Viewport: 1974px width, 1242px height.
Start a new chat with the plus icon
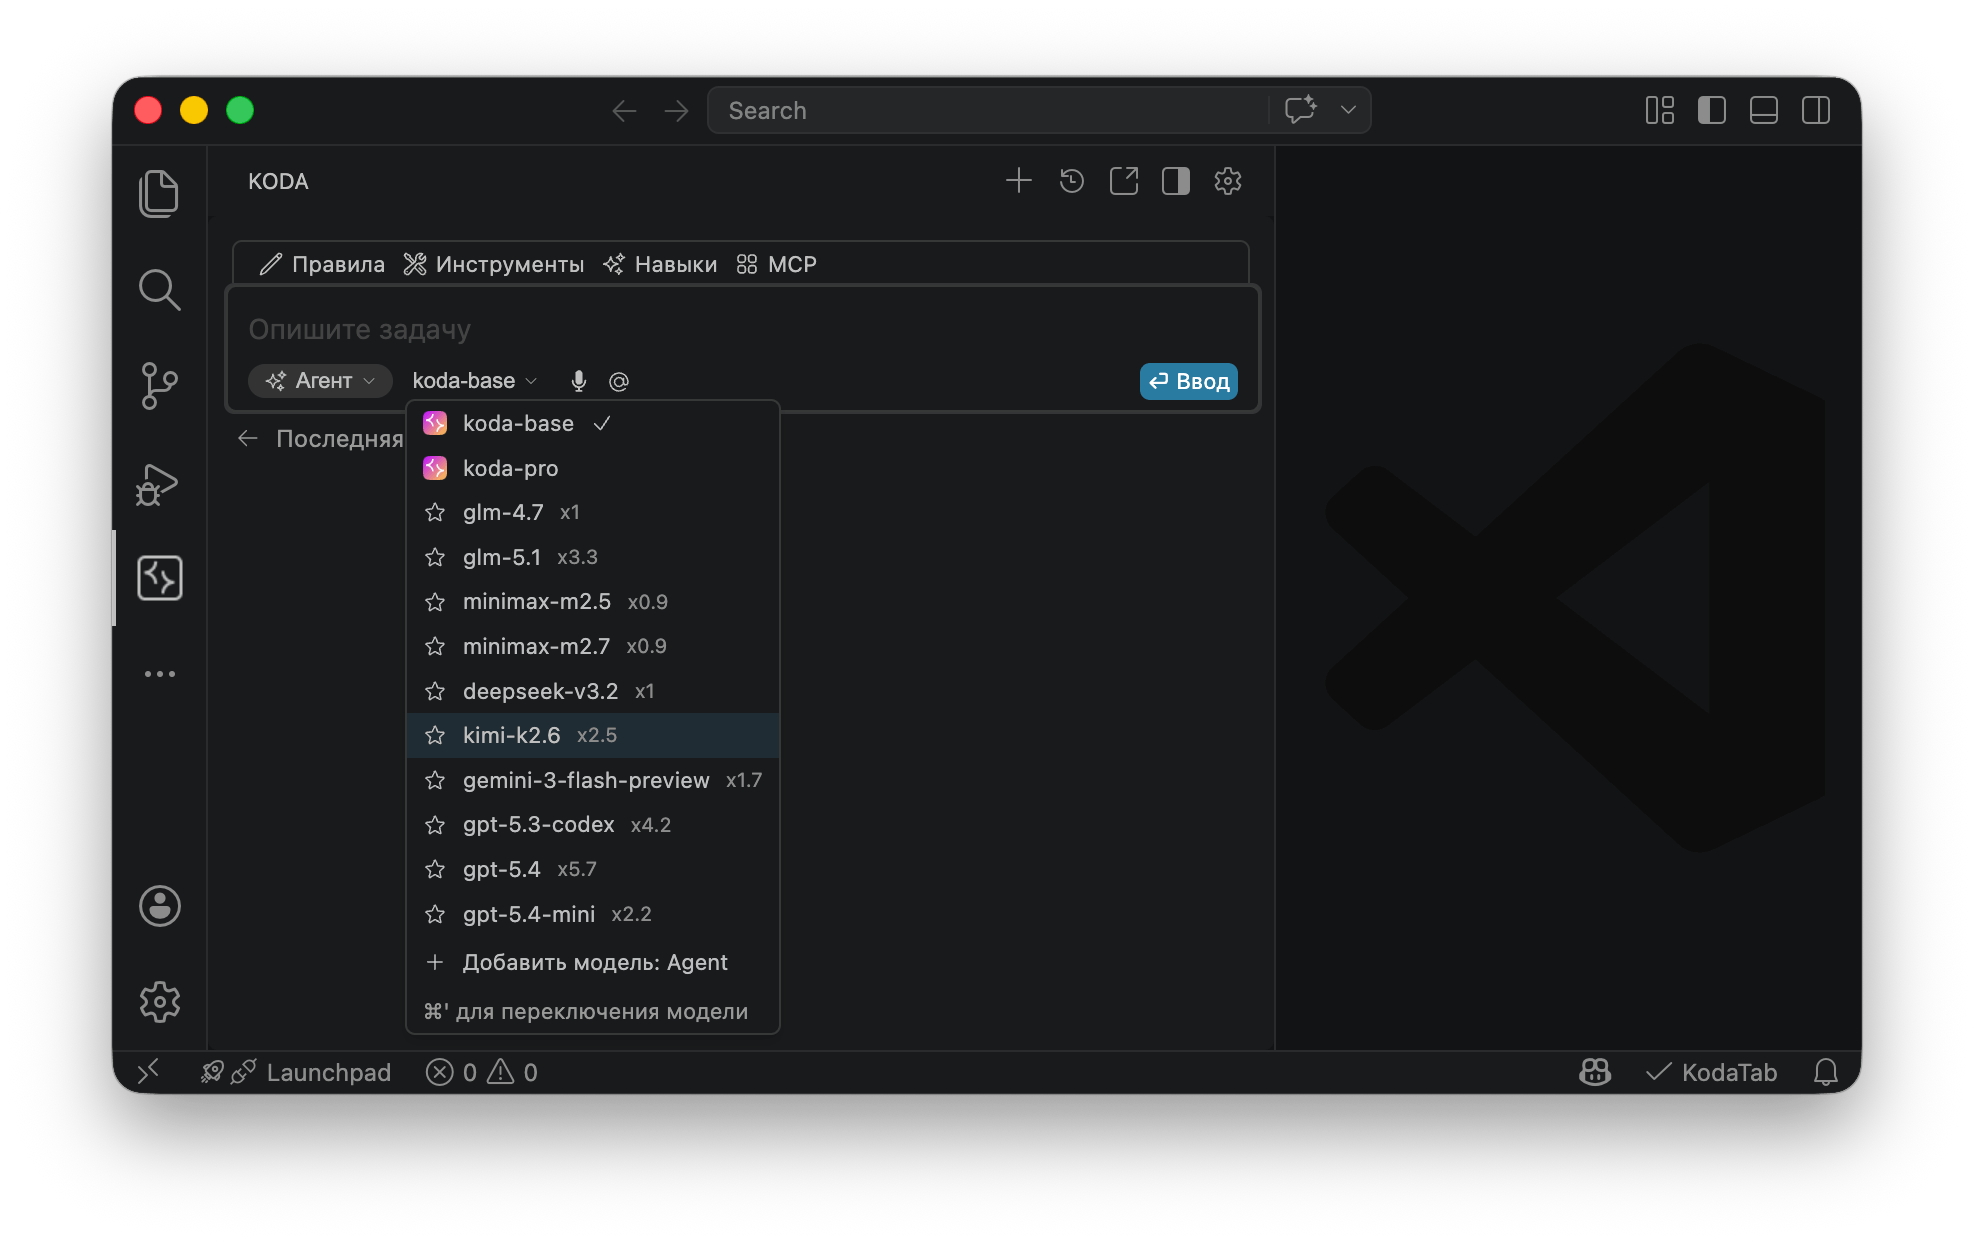pyautogui.click(x=1019, y=181)
